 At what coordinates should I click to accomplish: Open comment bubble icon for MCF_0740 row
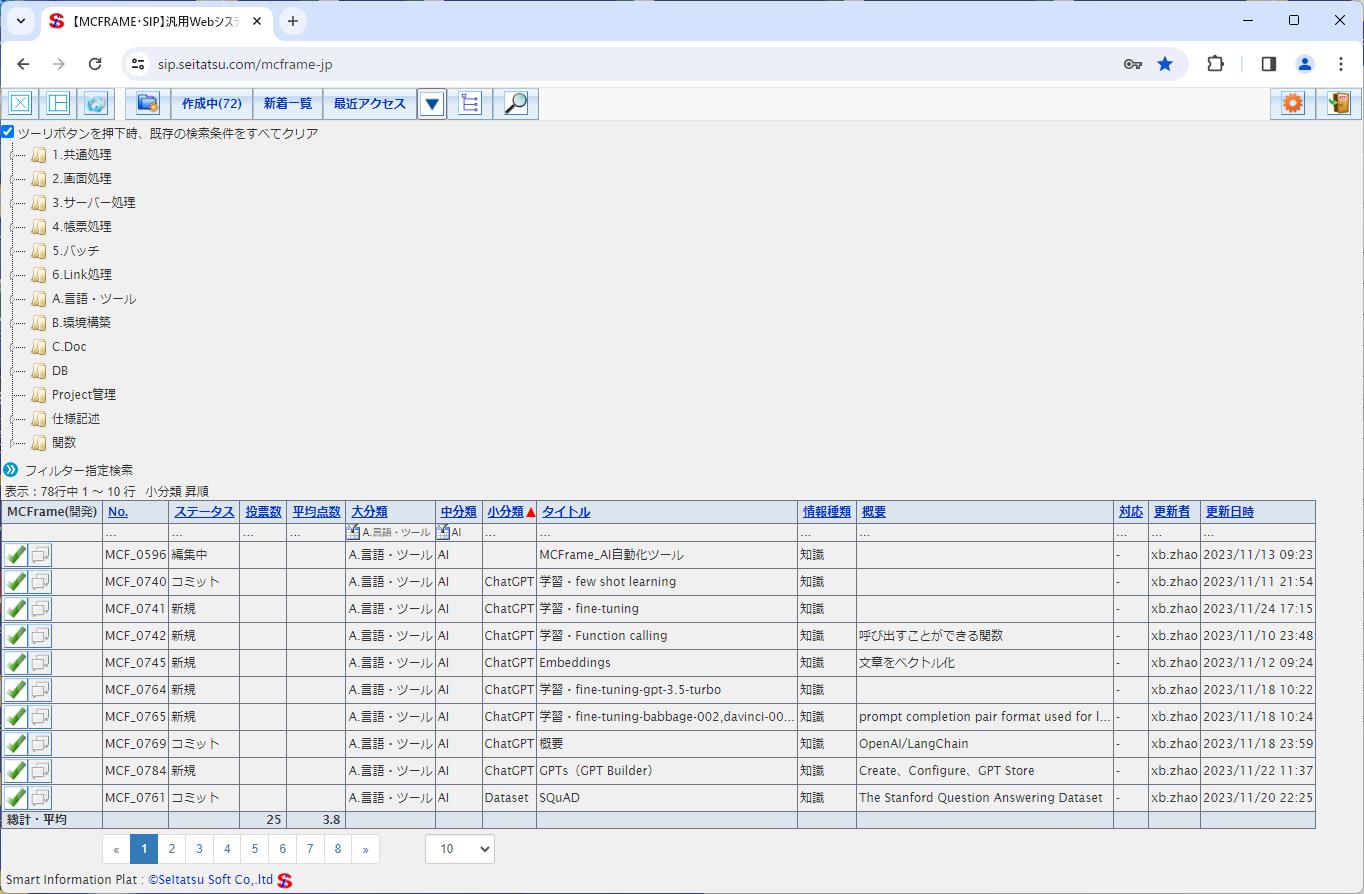pos(40,582)
